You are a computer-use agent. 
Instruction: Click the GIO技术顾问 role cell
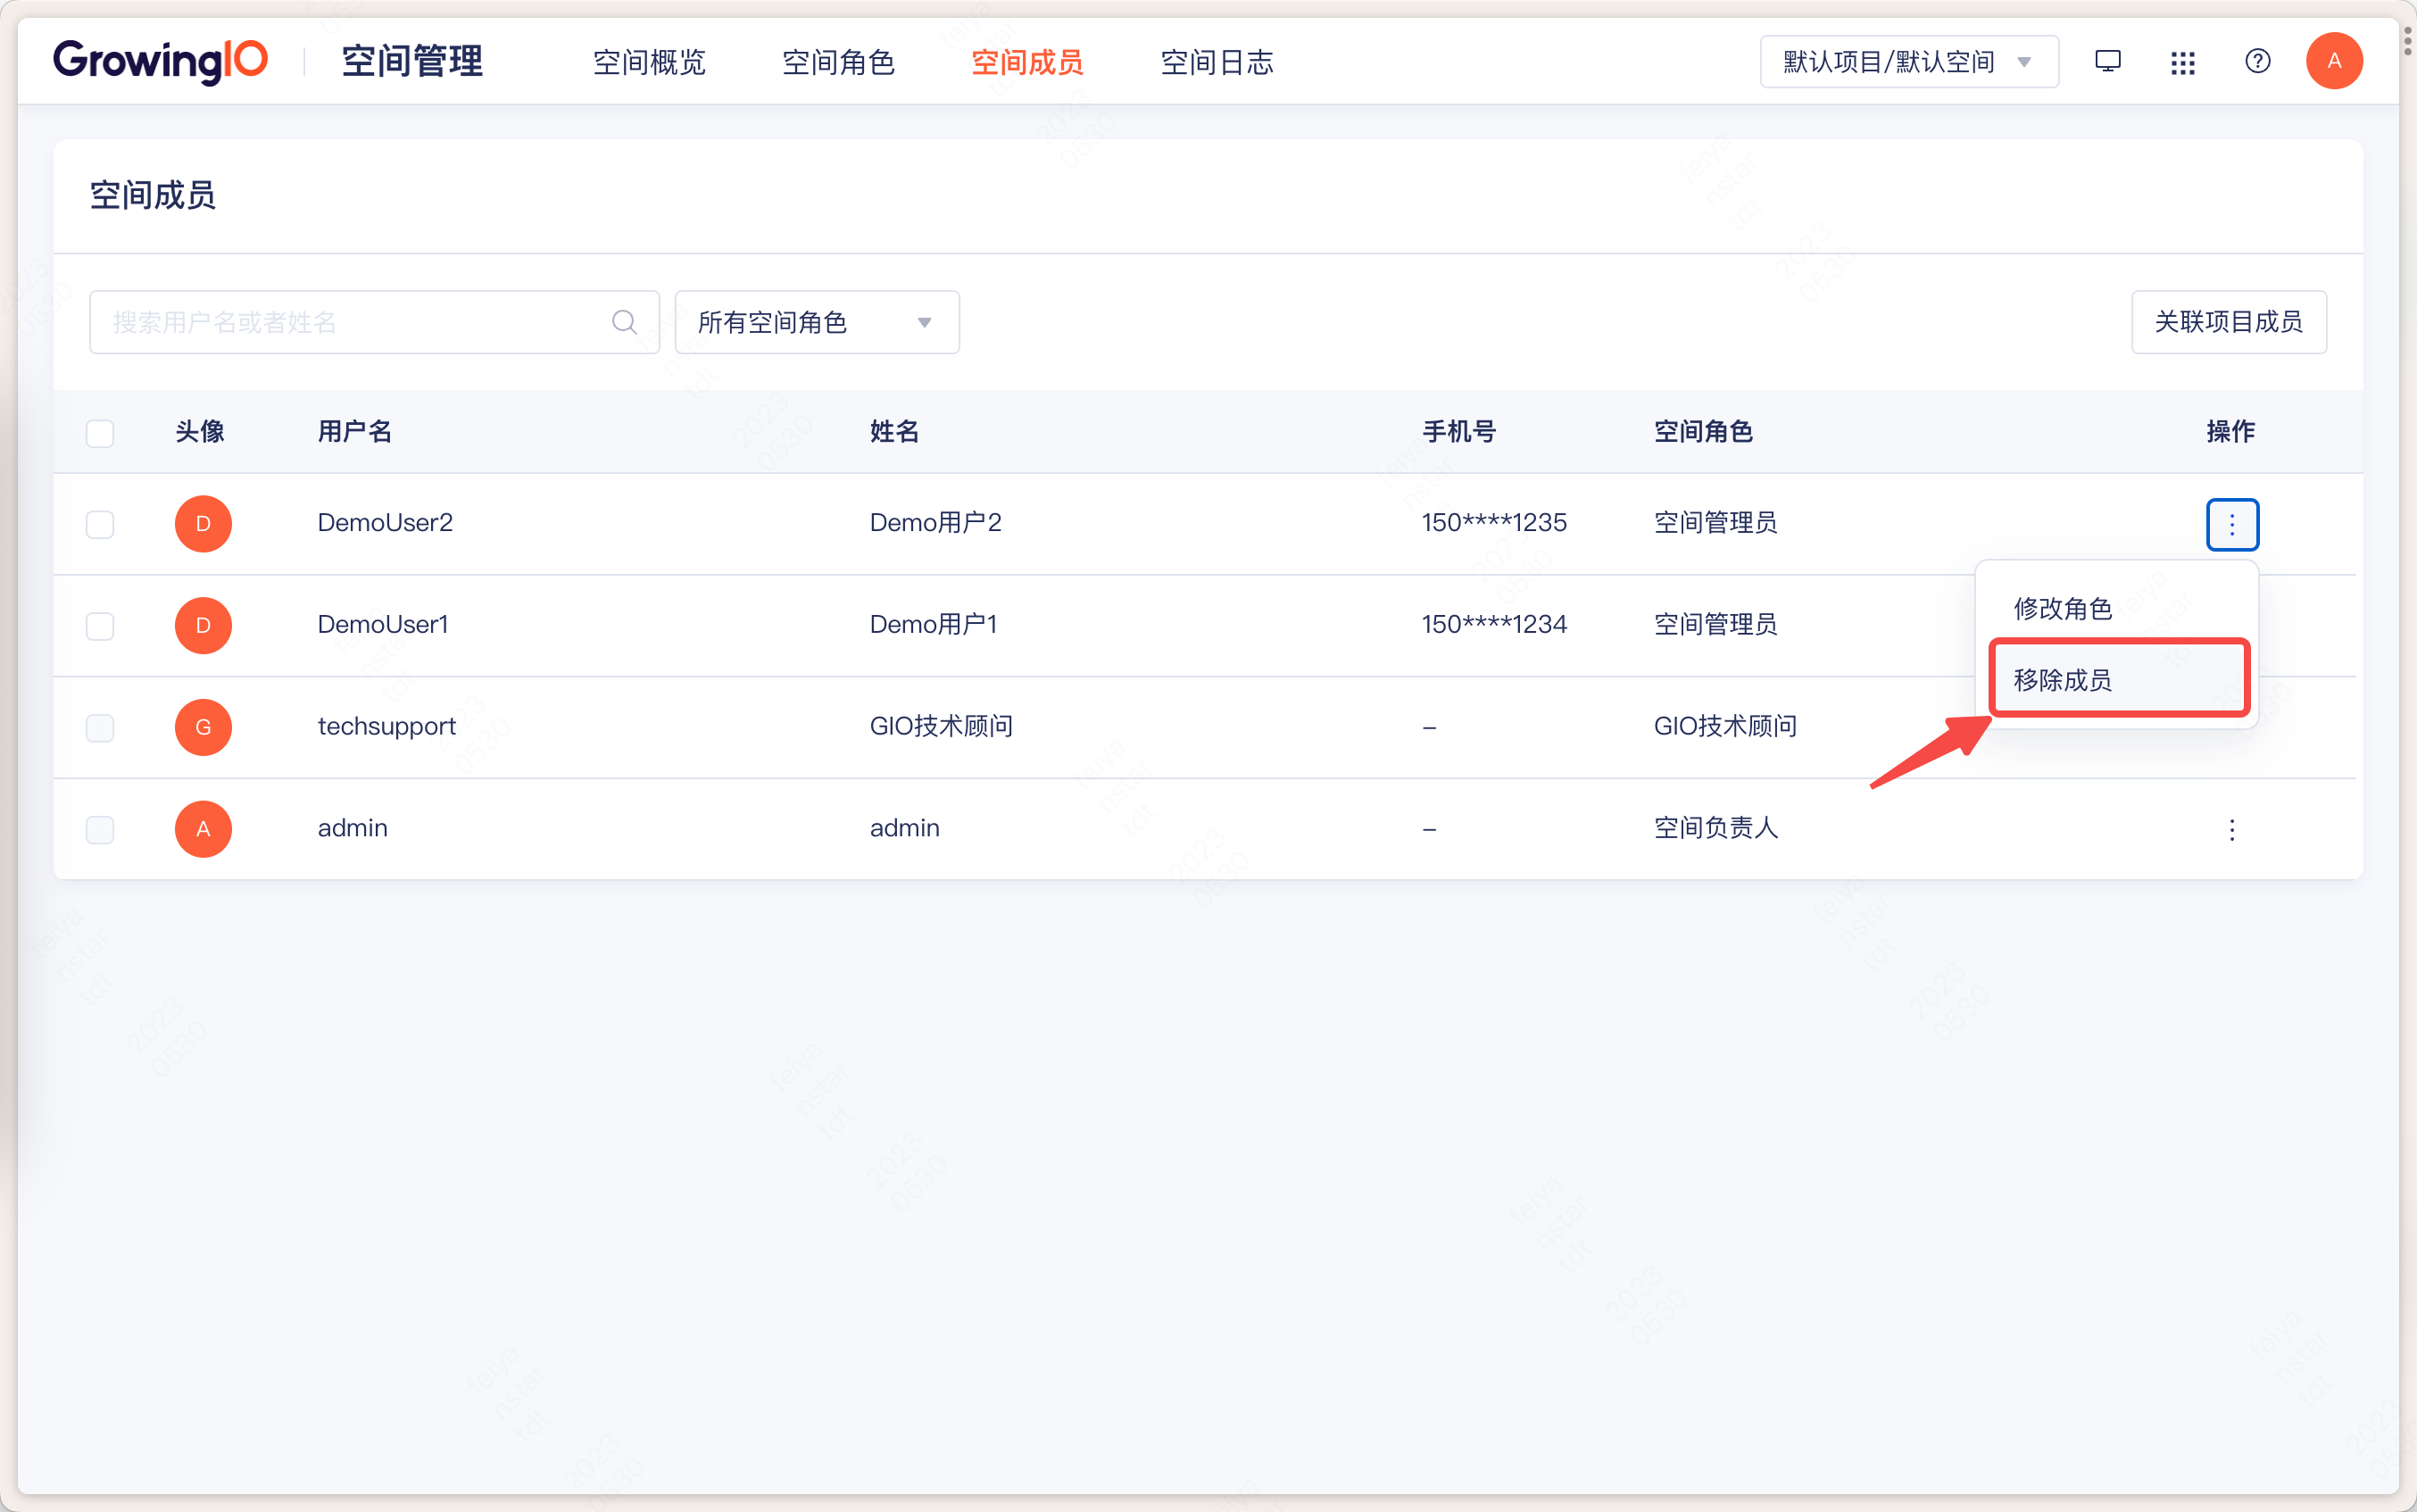pos(1725,726)
